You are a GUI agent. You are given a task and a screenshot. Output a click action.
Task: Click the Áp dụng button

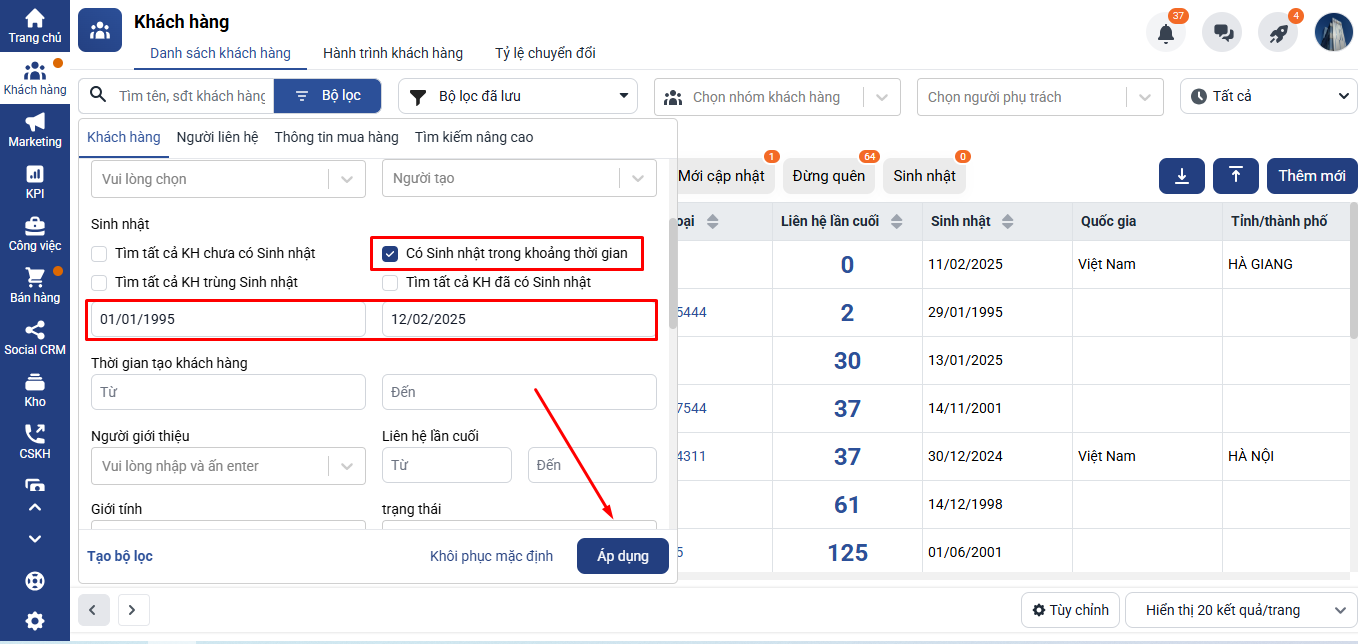(622, 556)
